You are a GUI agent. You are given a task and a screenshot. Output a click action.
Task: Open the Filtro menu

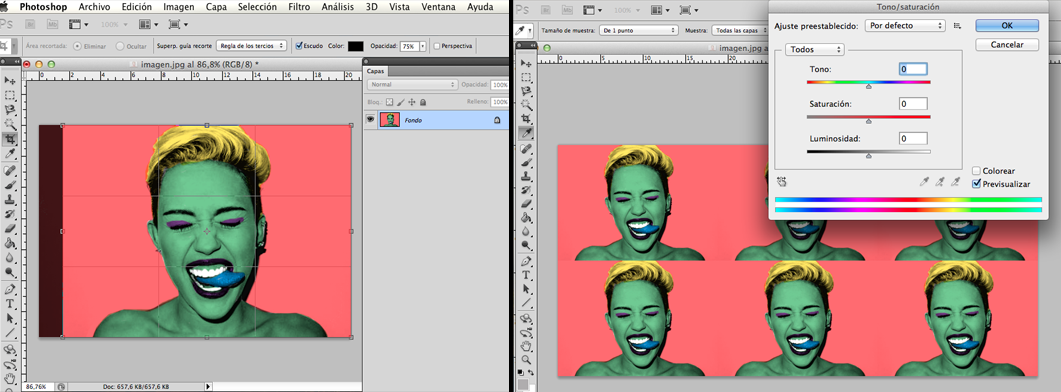click(x=300, y=7)
